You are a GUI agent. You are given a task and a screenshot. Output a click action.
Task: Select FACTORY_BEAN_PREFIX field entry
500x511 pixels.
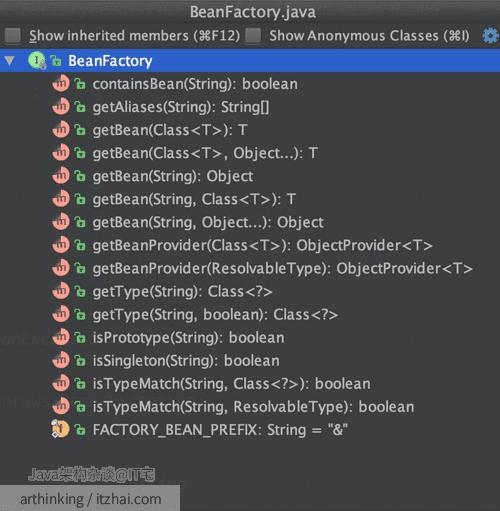(220, 429)
